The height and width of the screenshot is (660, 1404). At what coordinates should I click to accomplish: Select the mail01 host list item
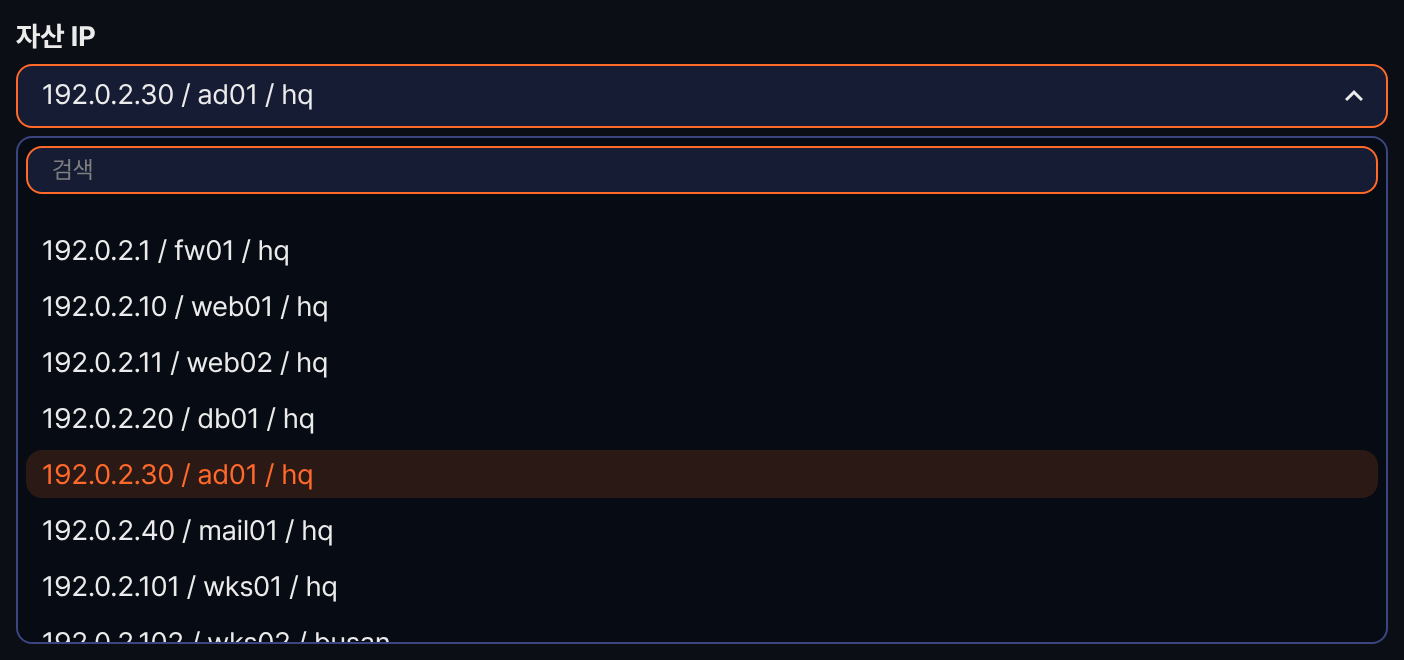click(702, 530)
